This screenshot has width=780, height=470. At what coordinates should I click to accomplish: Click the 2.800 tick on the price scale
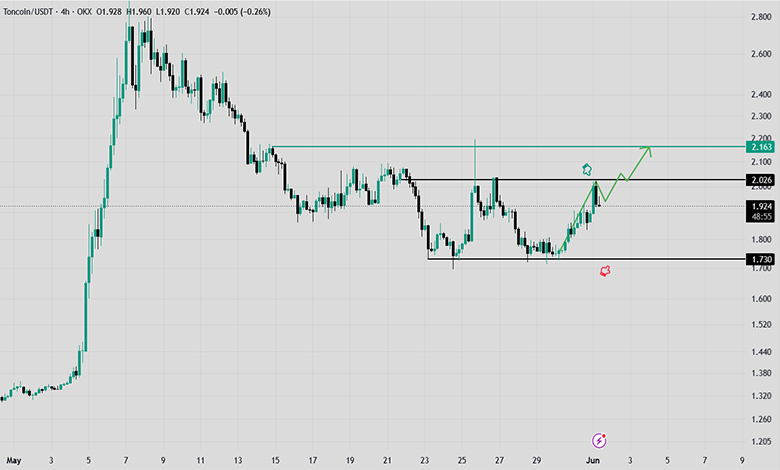(761, 17)
